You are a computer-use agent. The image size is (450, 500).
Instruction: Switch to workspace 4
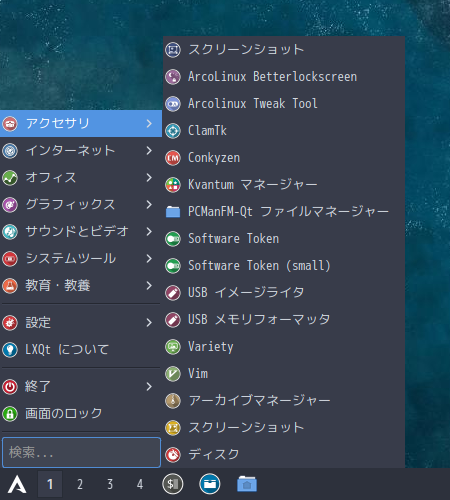(x=140, y=484)
